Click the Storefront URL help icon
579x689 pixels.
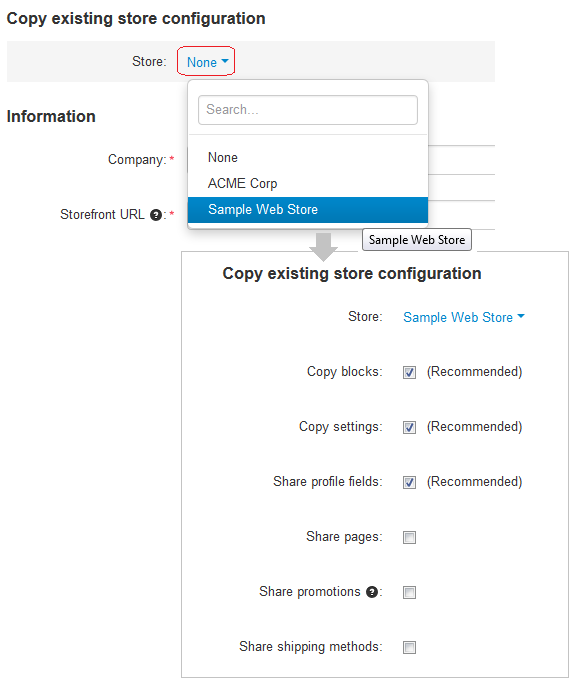click(156, 215)
